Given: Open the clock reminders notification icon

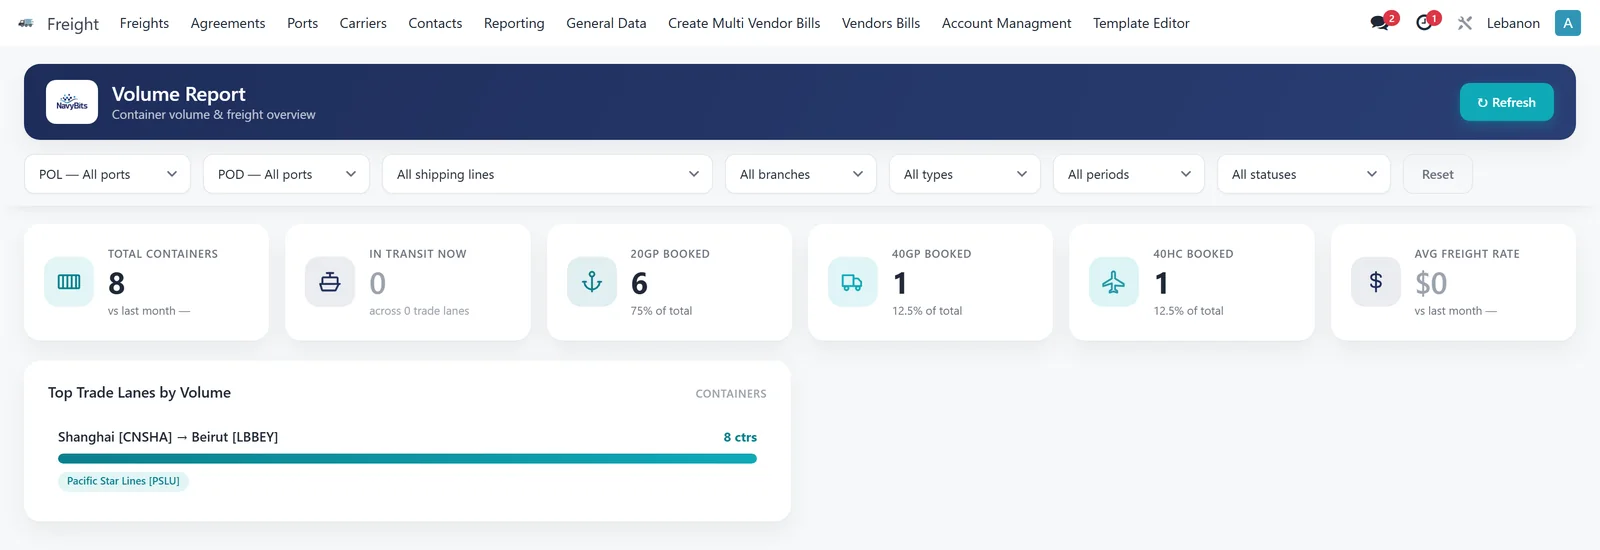Looking at the screenshot, I should click(x=1427, y=22).
